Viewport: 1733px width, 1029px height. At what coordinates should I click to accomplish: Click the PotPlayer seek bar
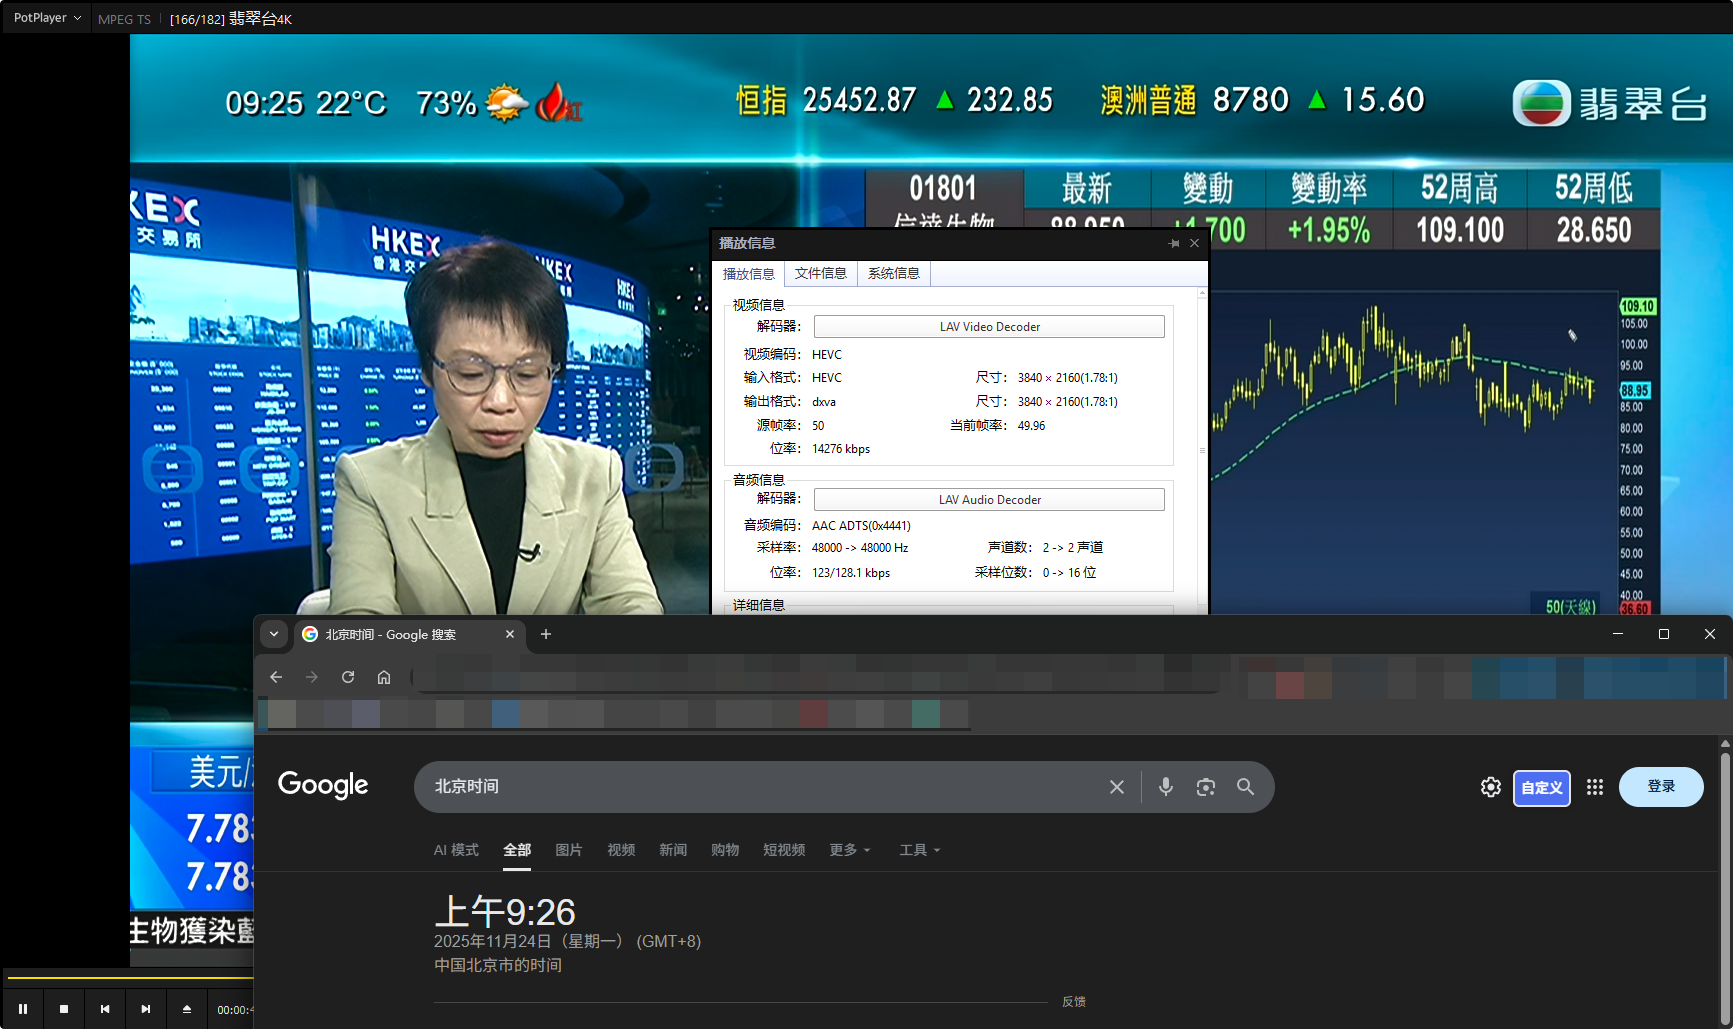(x=130, y=977)
